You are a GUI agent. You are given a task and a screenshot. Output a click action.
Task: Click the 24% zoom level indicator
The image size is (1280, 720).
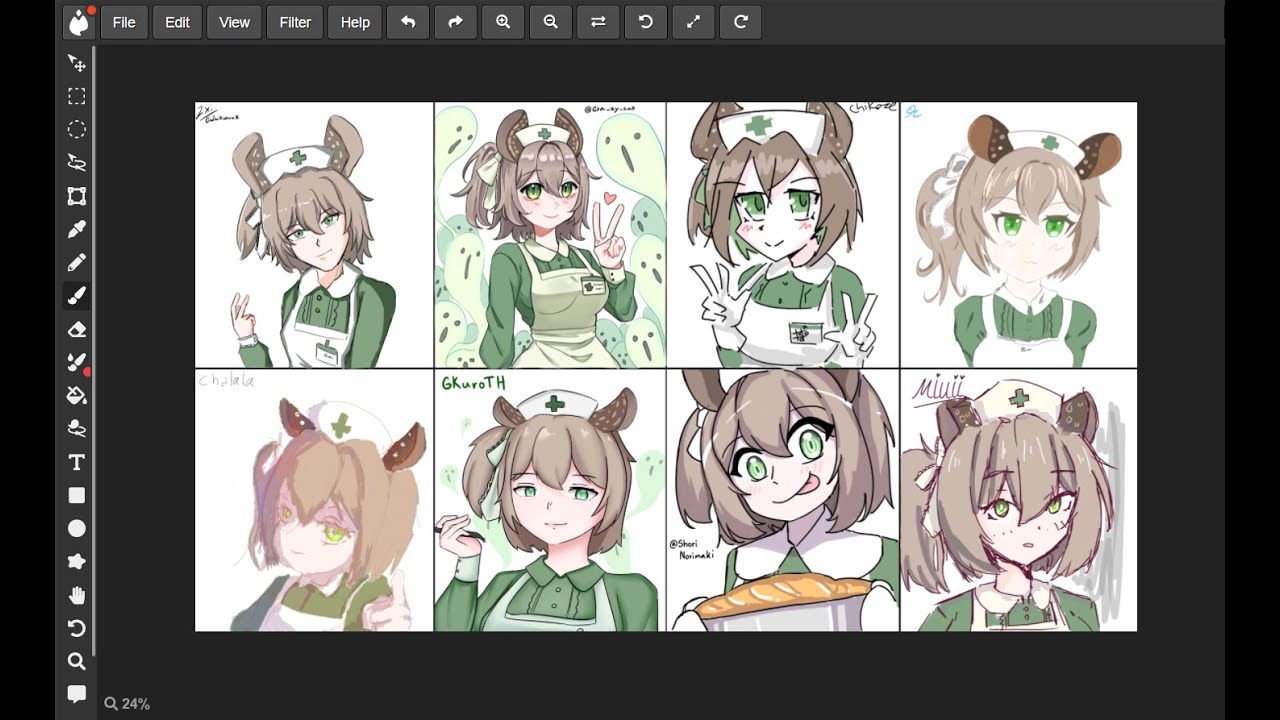(127, 704)
